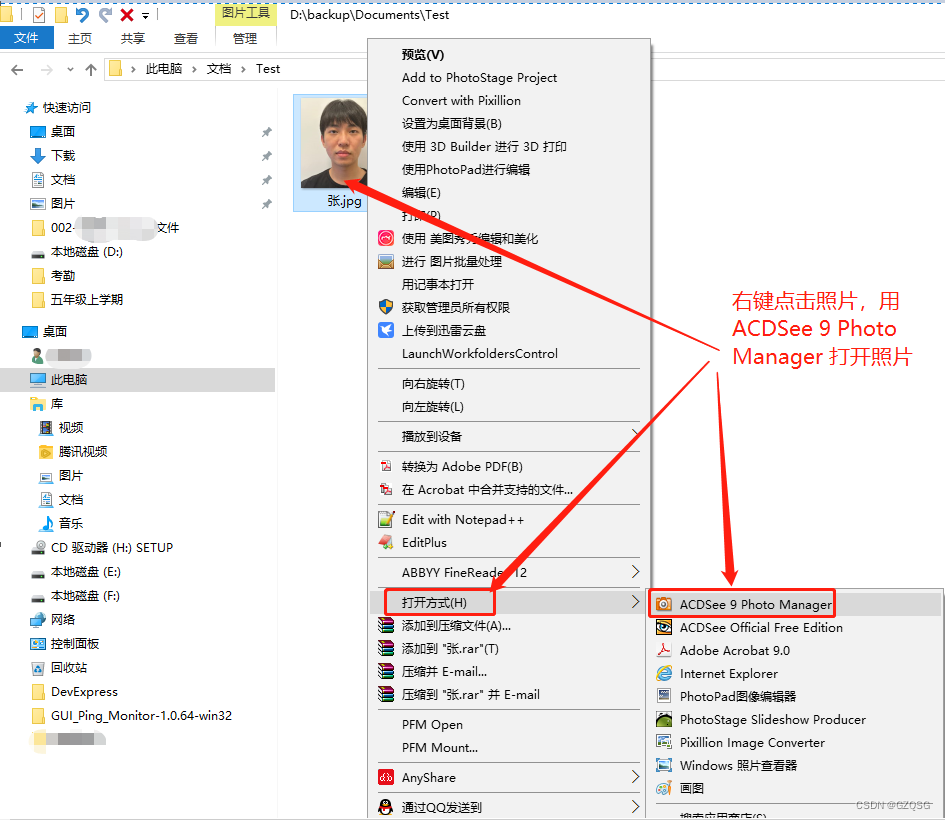Click the ACDSee Official Free Edition icon

(664, 627)
